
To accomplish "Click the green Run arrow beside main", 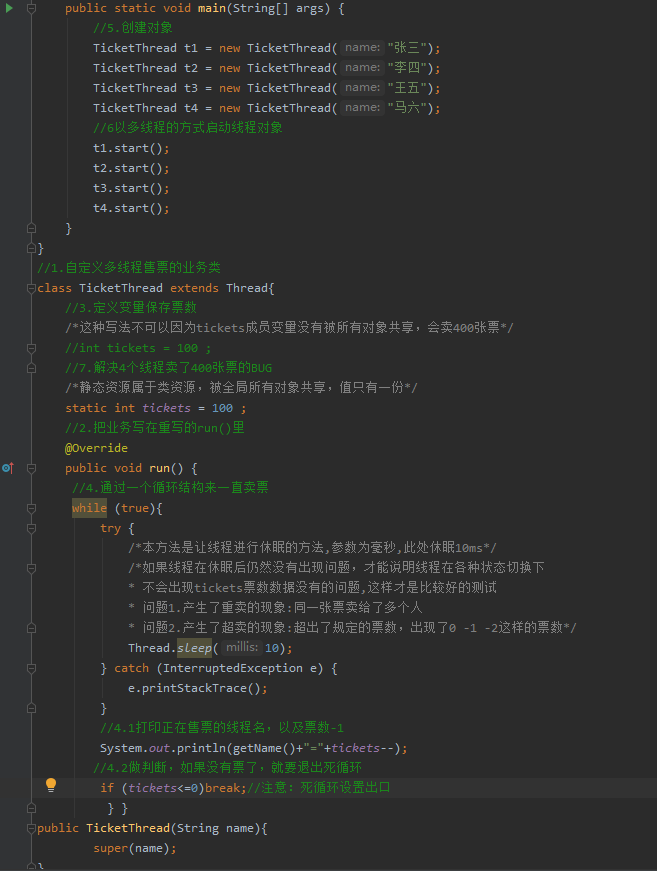I will (x=9, y=8).
